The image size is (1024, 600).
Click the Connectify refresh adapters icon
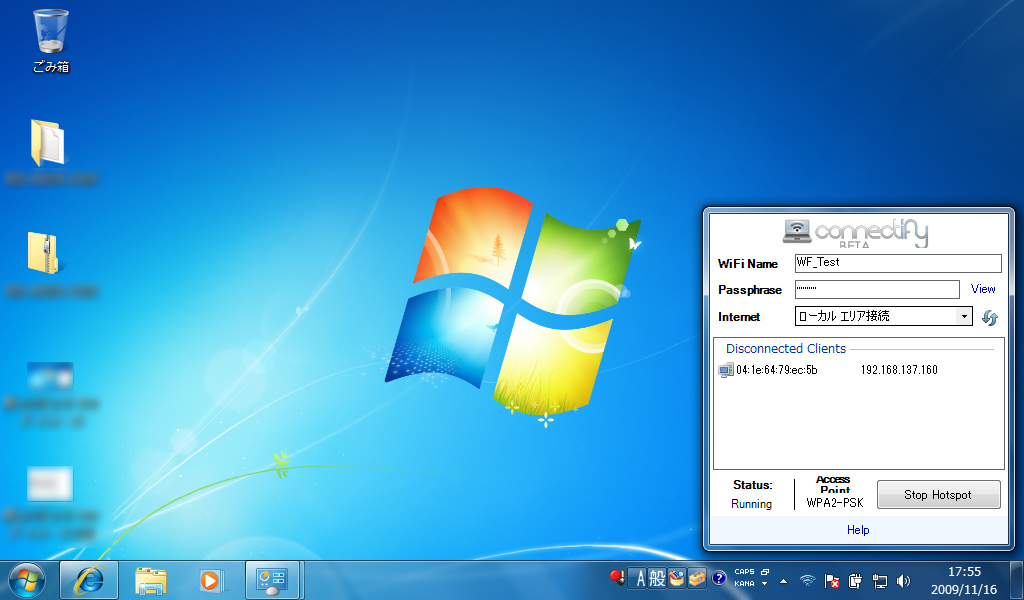coord(989,317)
